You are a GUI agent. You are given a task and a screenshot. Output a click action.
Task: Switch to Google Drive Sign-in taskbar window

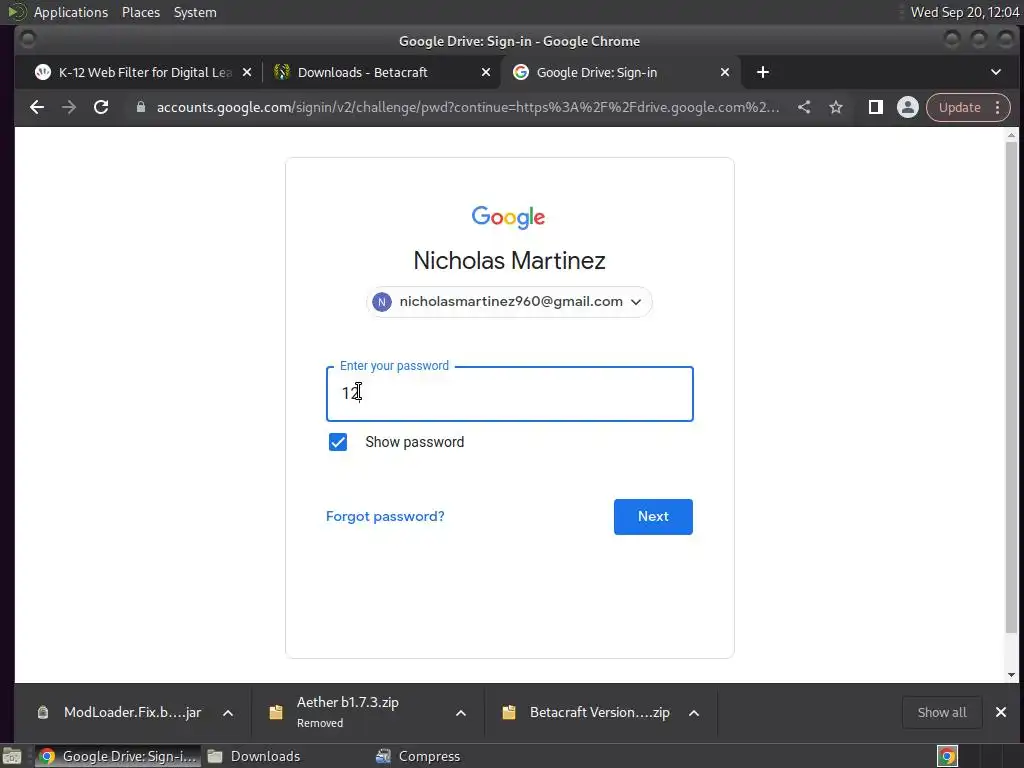click(118, 756)
